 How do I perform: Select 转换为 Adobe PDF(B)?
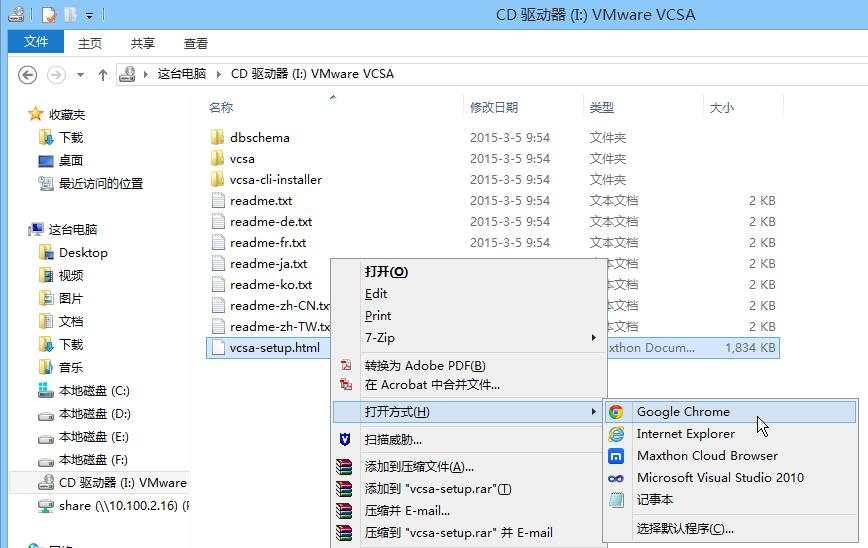click(x=468, y=366)
